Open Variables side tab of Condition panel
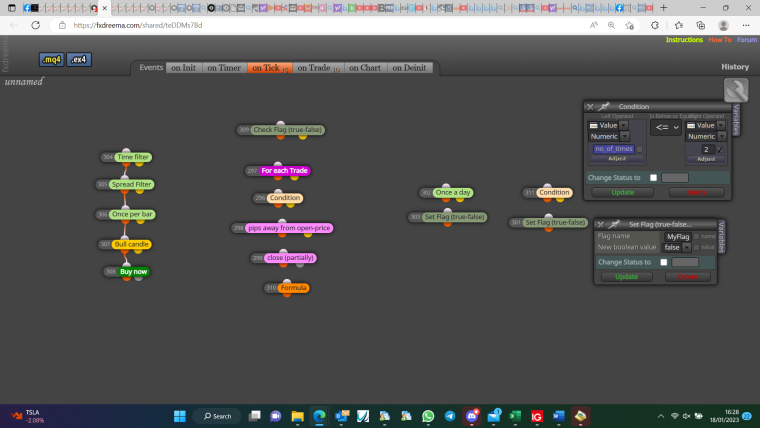760x428 pixels. (736, 120)
